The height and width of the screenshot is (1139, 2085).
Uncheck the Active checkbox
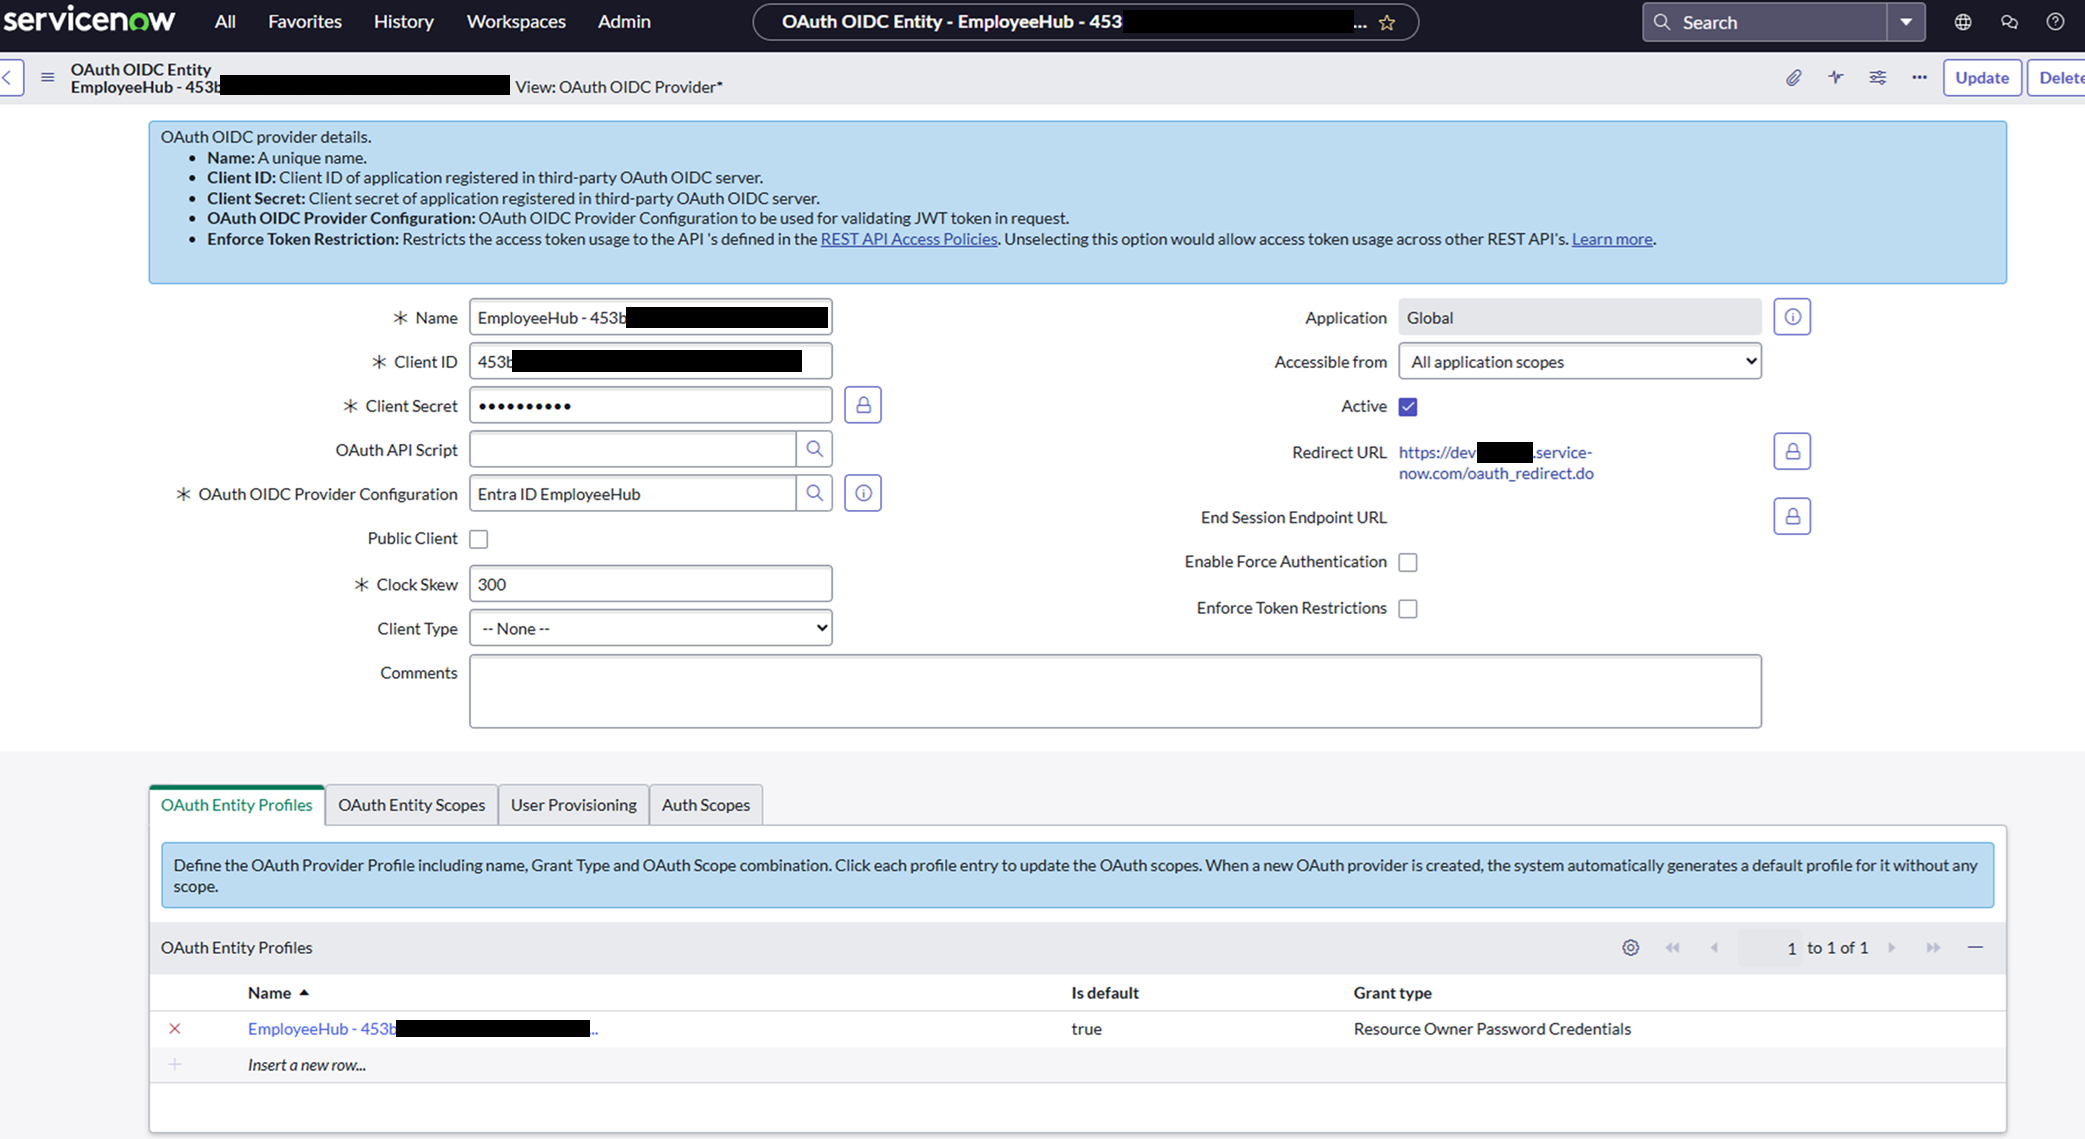pos(1408,406)
